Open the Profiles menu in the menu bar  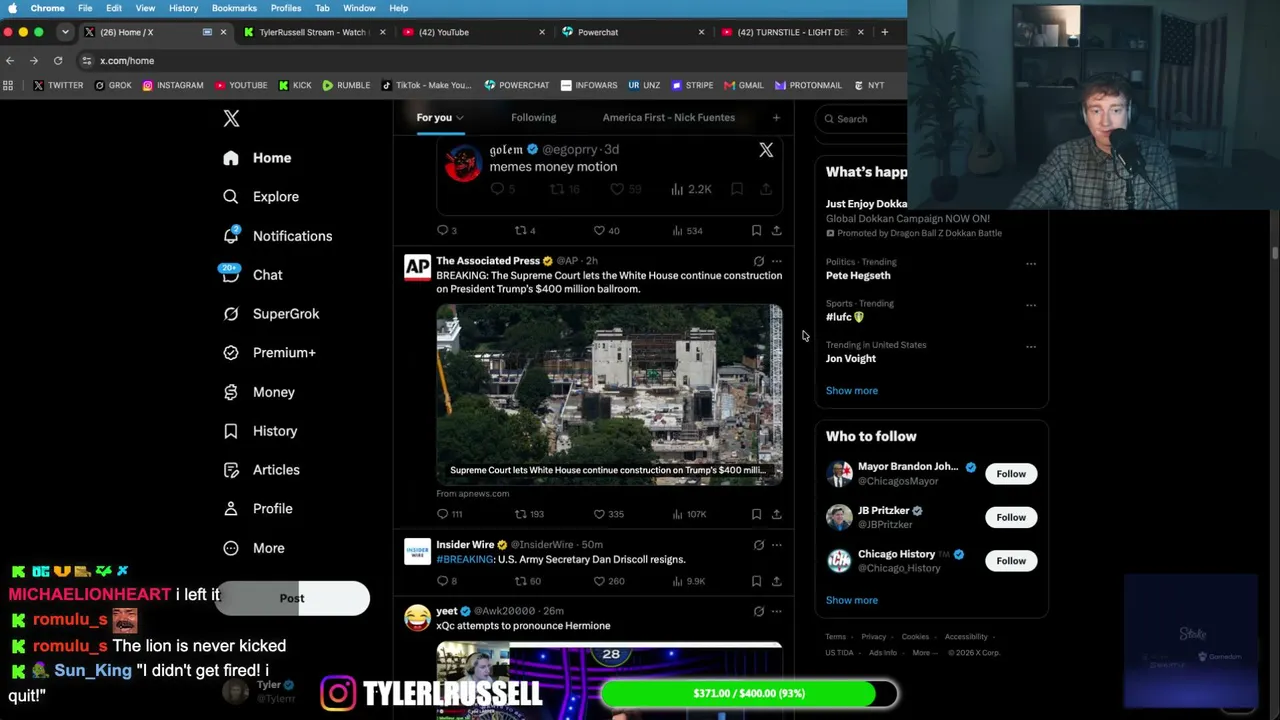(x=285, y=8)
